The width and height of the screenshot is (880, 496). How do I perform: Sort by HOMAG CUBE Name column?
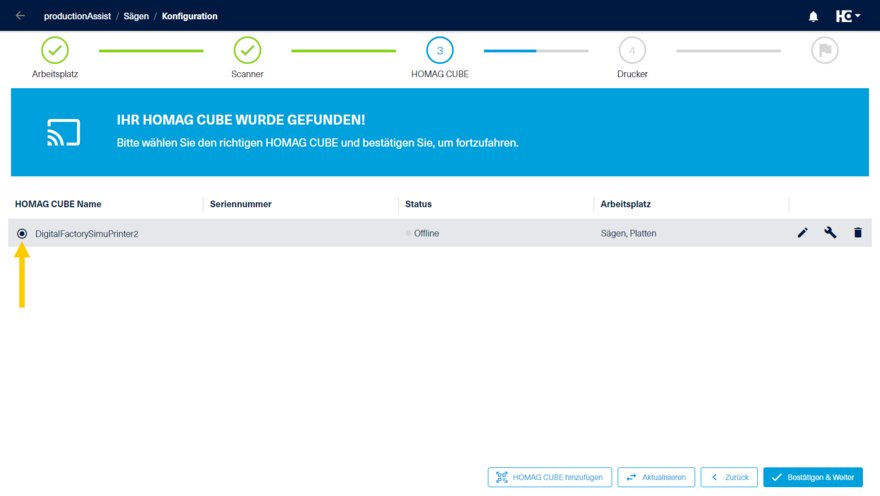click(x=58, y=204)
